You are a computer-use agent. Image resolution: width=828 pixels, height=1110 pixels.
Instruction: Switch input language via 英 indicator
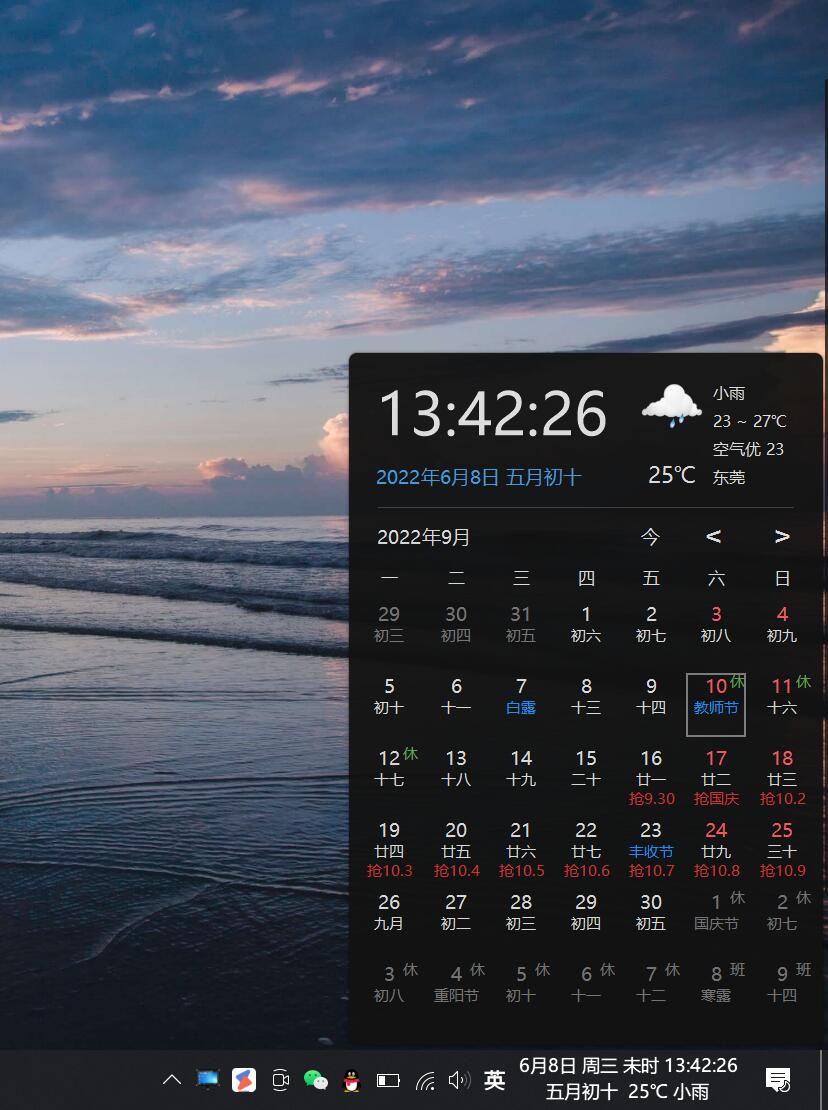[494, 1080]
